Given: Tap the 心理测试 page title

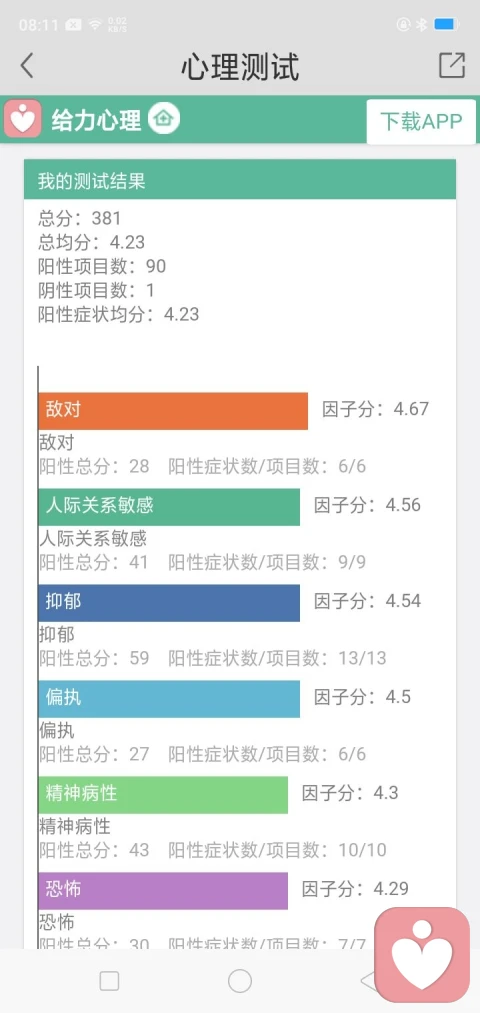Looking at the screenshot, I should (x=240, y=67).
